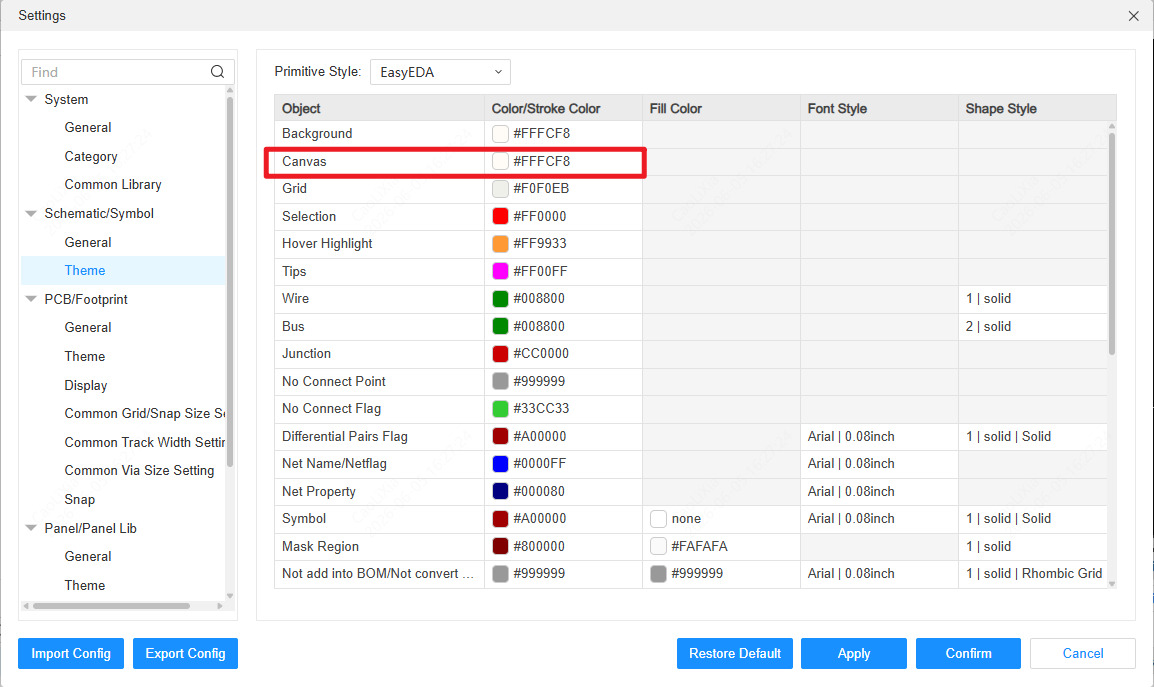Open Canvas color swatch
The image size is (1154, 687).
point(500,161)
